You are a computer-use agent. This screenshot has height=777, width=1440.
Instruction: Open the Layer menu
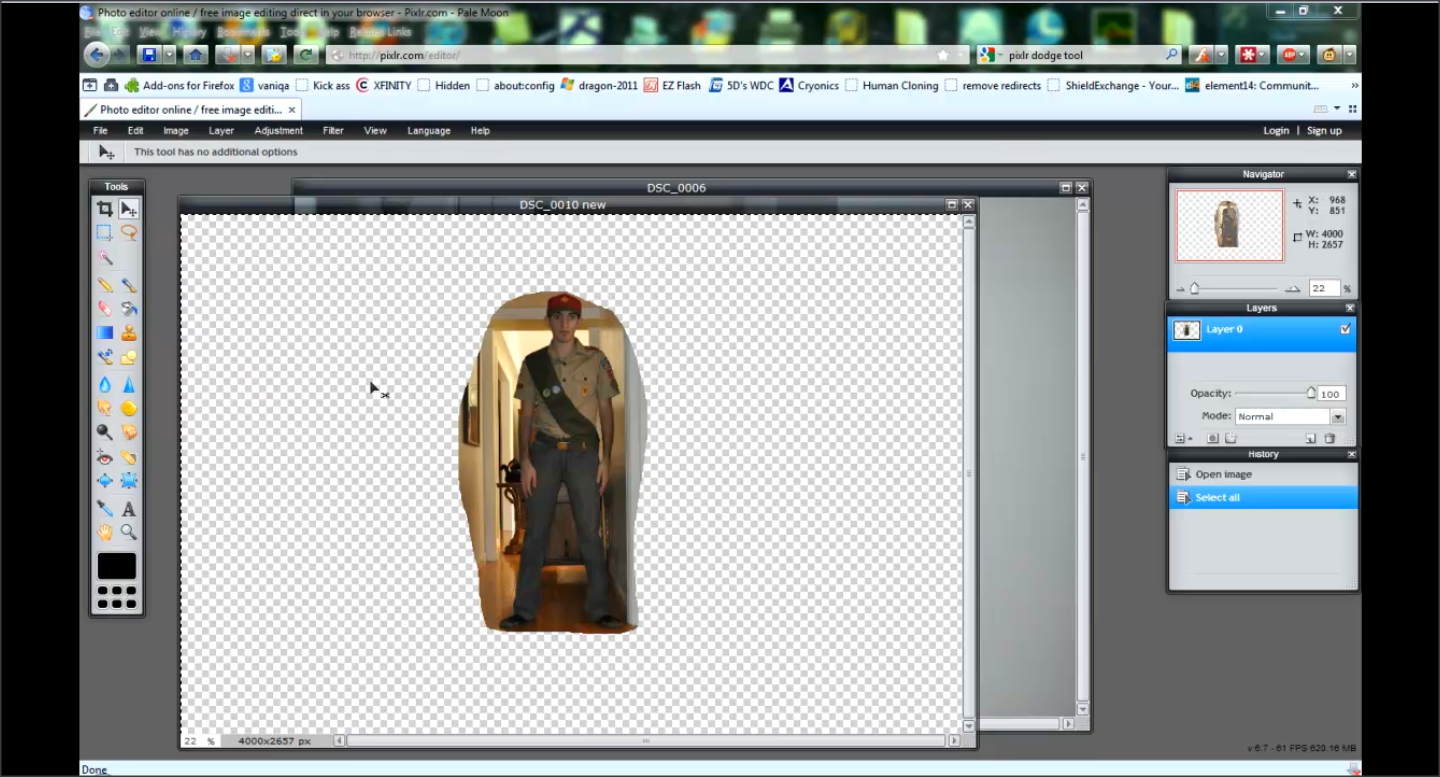point(221,131)
